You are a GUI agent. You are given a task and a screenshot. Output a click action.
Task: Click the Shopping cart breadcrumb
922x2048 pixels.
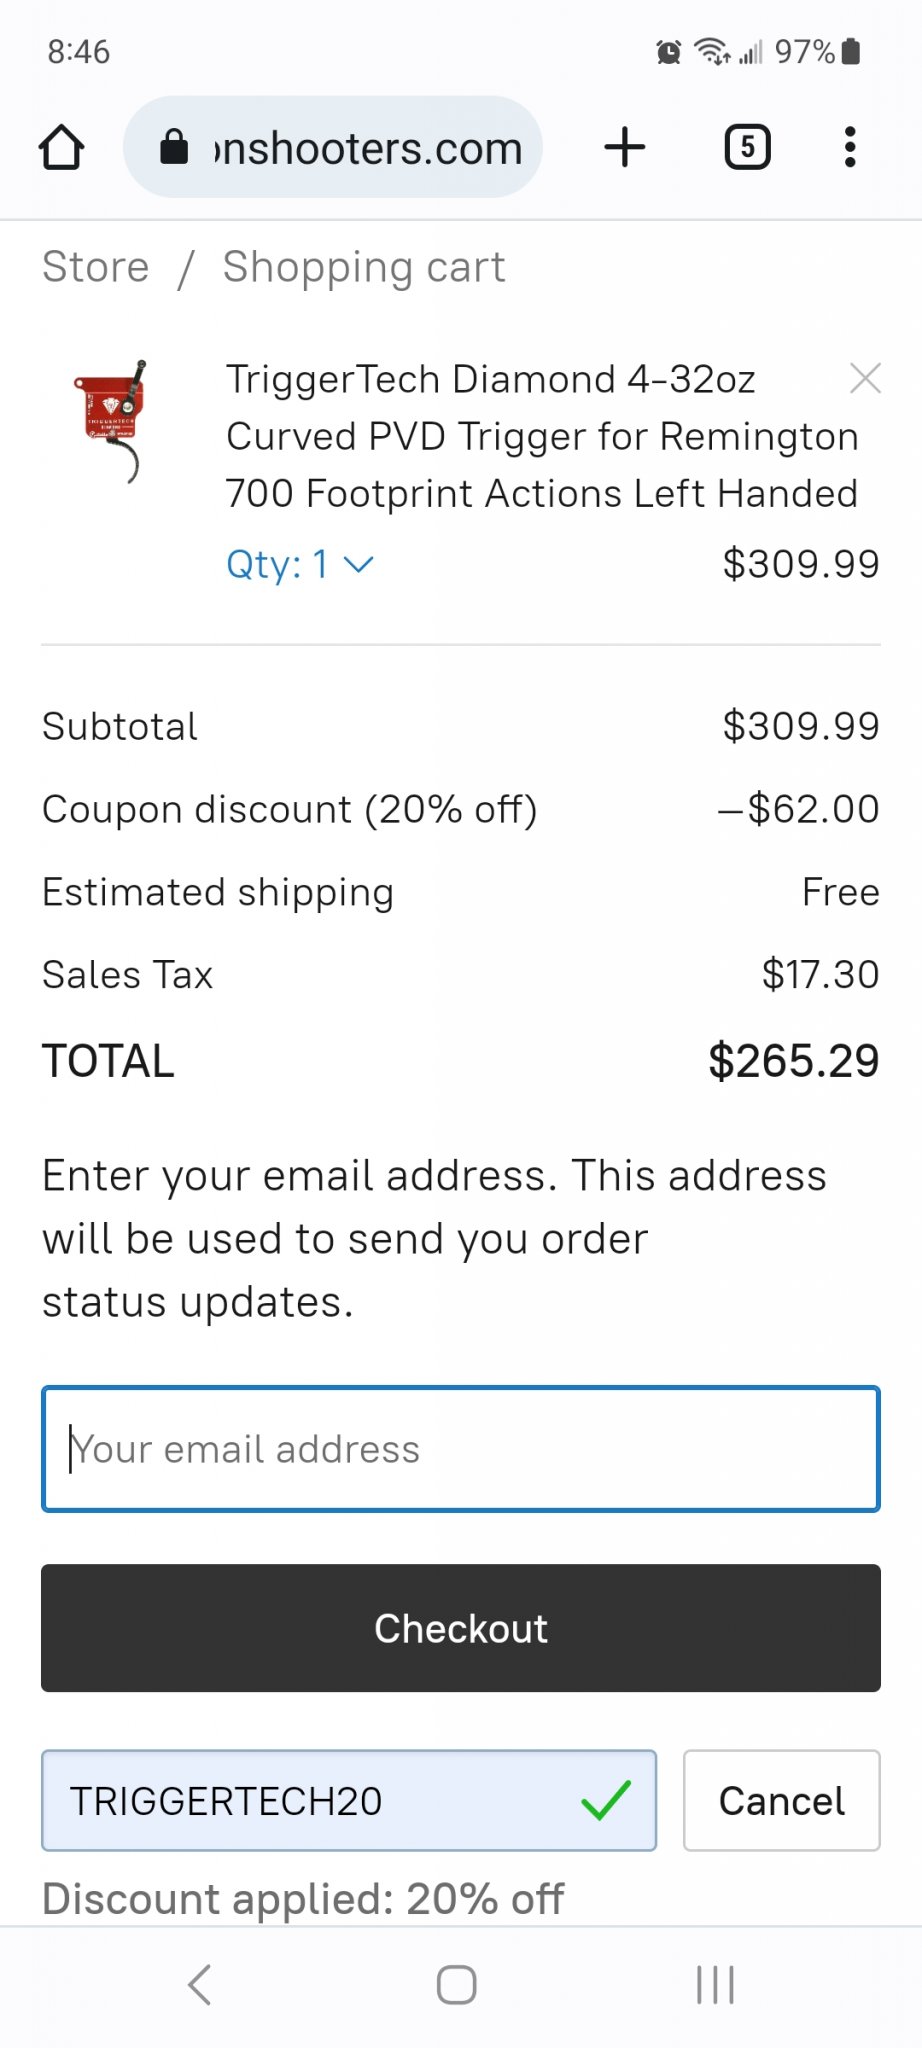point(364,267)
